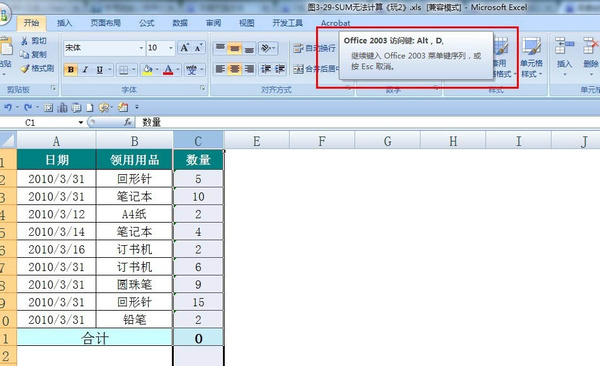Toggle Bottom Align
The width and height of the screenshot is (600, 366).
click(249, 48)
